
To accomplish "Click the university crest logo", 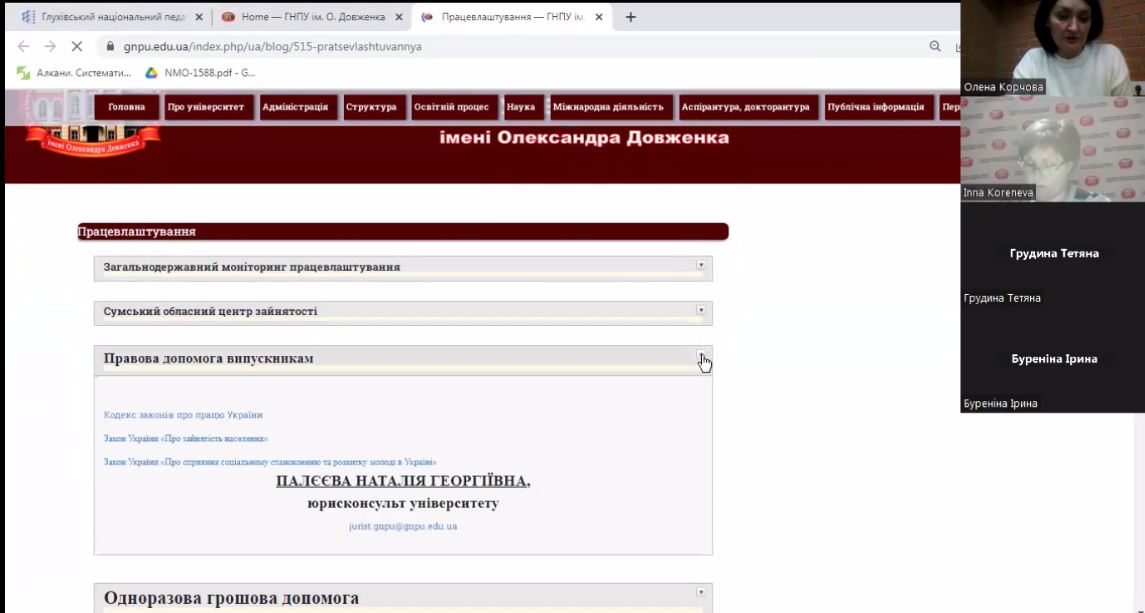I will click(x=93, y=123).
